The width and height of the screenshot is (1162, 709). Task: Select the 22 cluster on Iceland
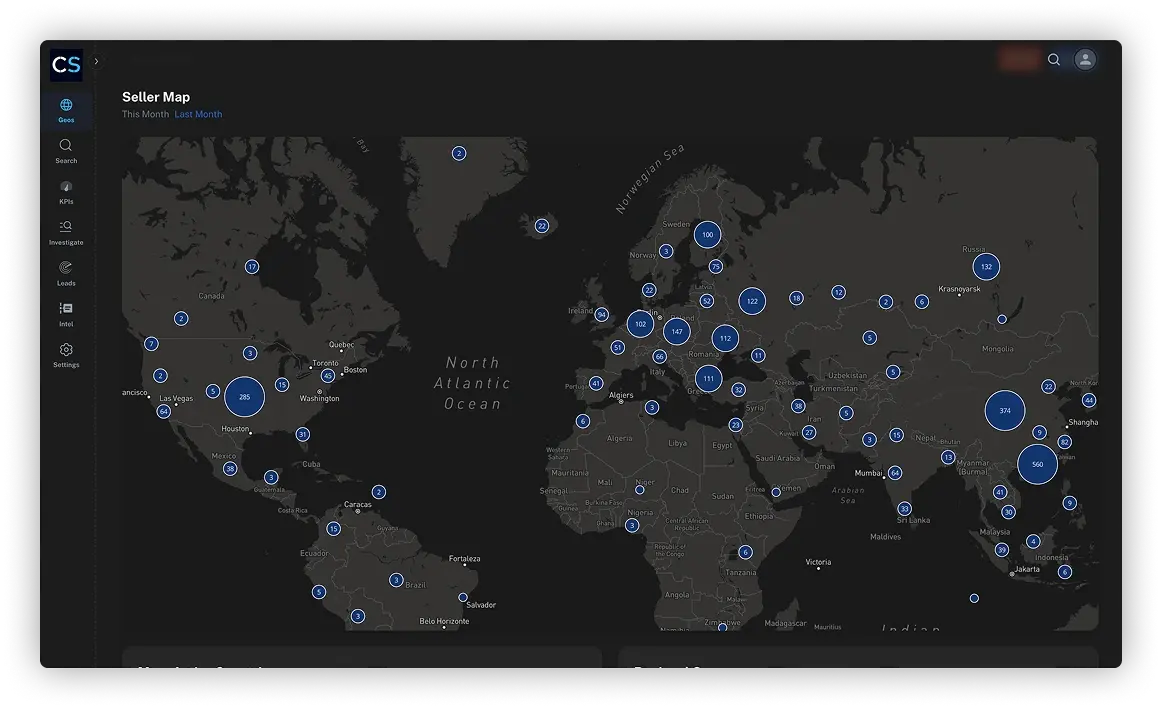542,226
